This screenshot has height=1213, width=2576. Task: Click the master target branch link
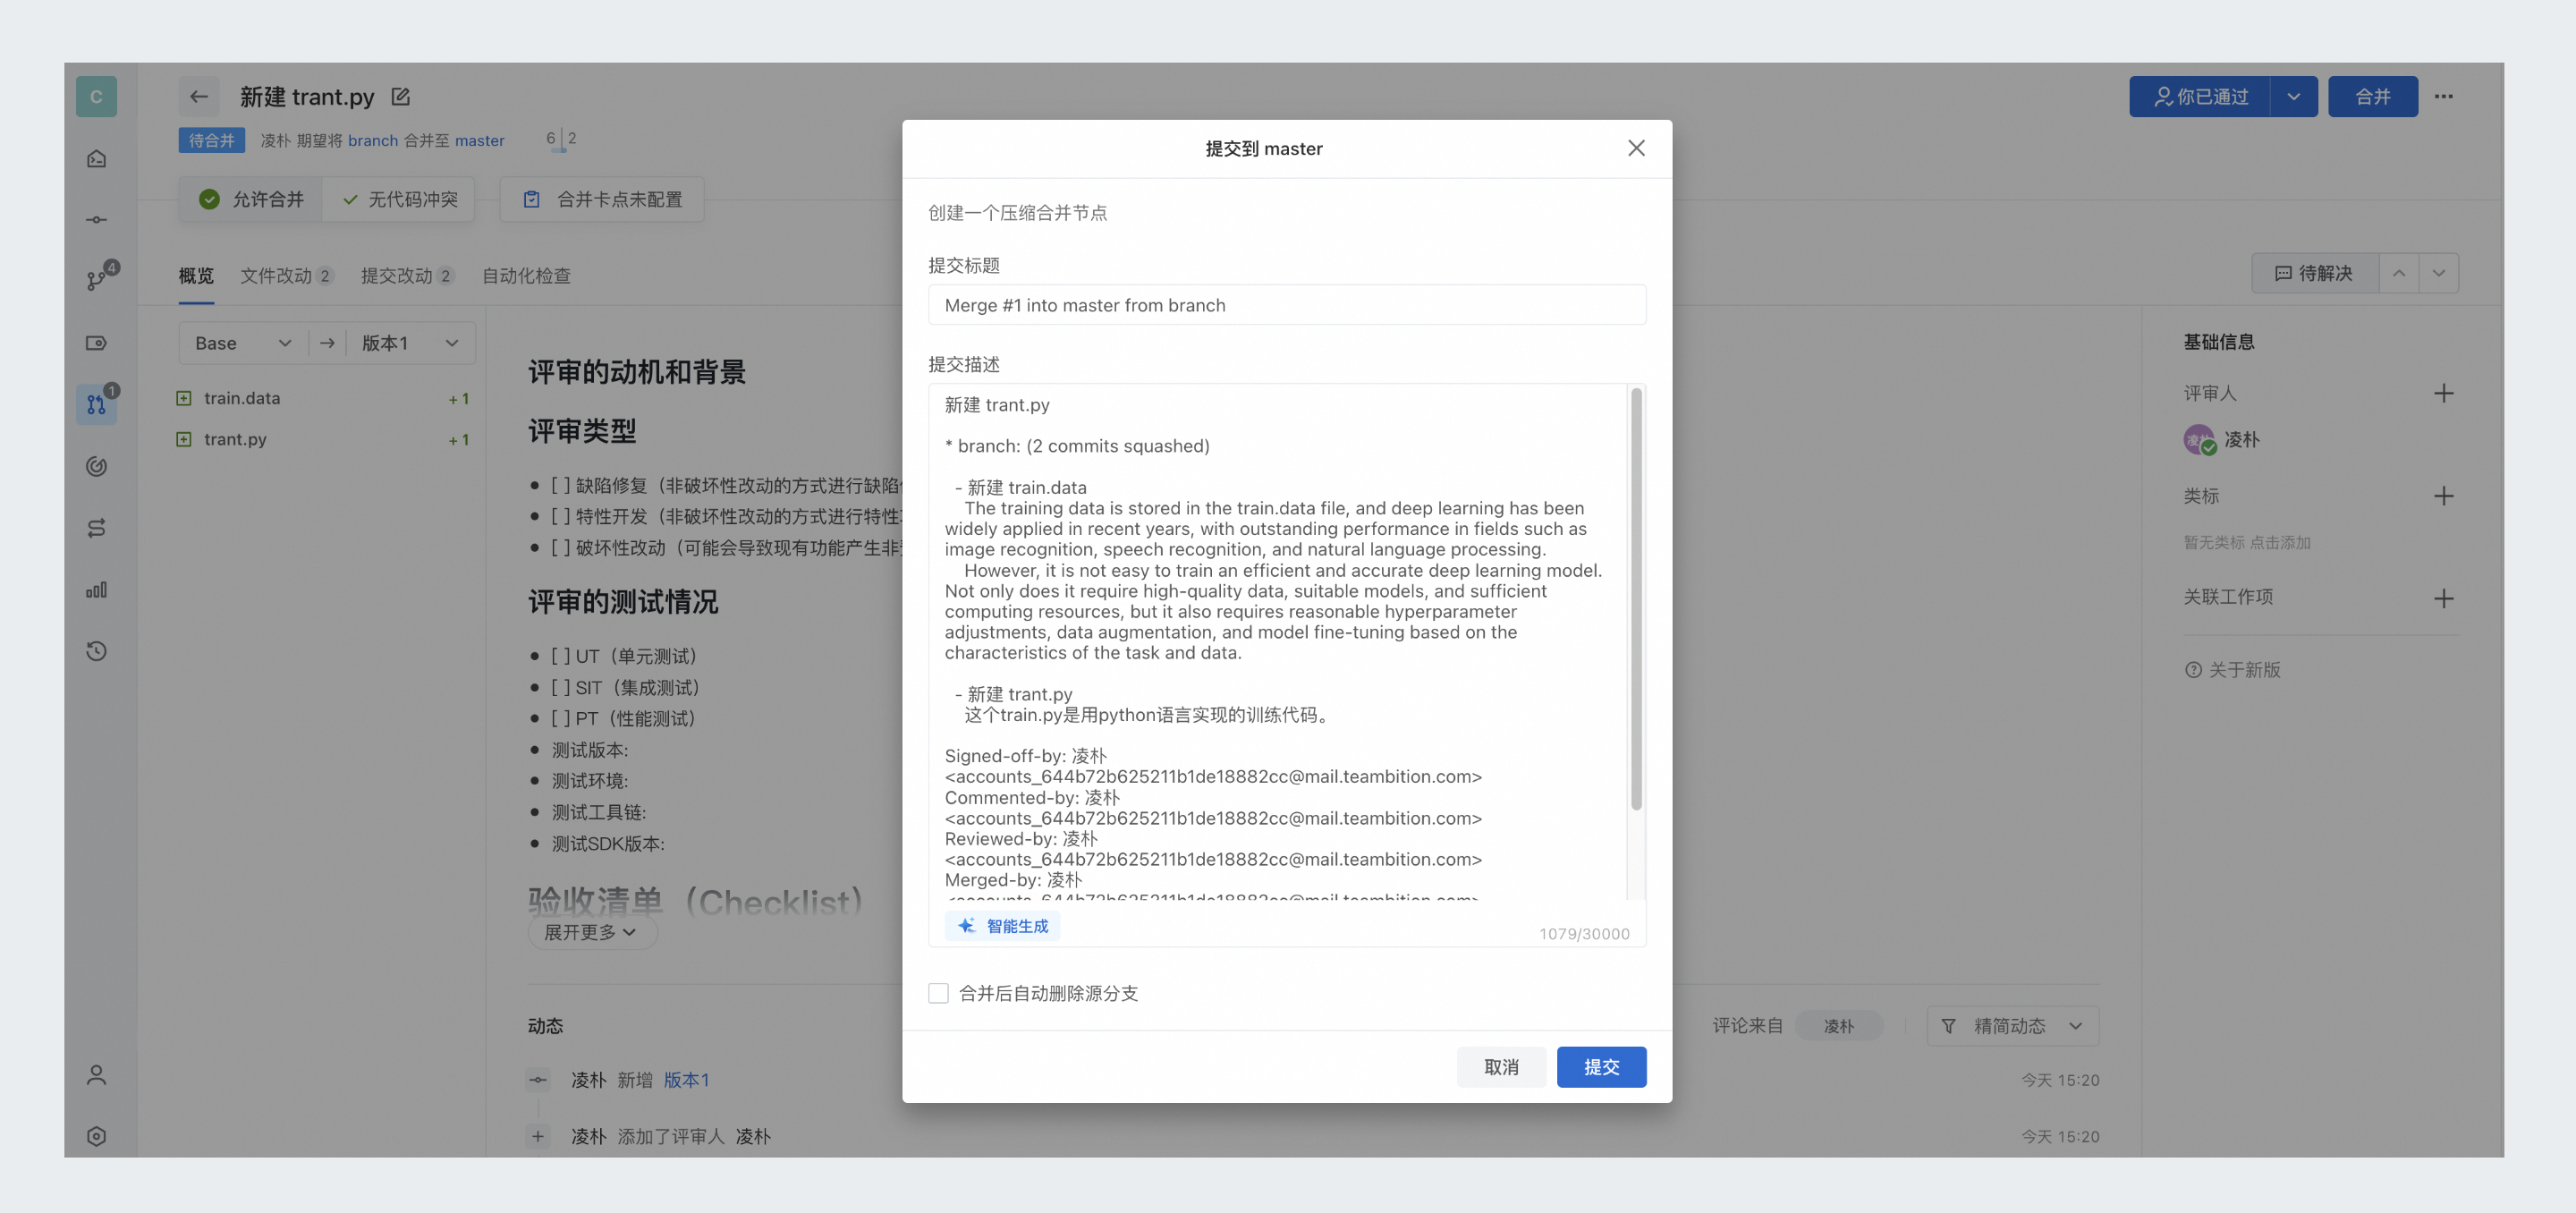pyautogui.click(x=479, y=140)
